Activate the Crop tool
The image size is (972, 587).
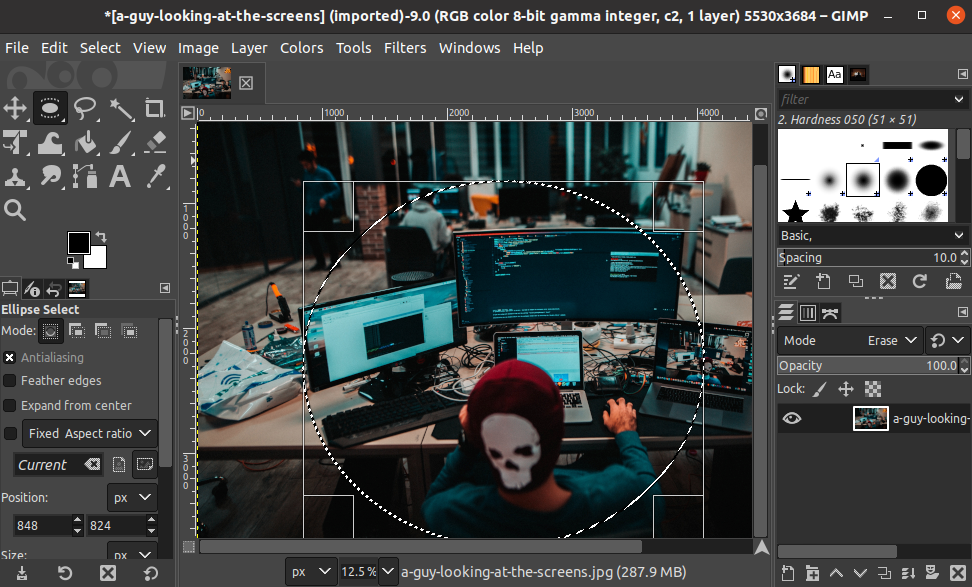tap(155, 108)
